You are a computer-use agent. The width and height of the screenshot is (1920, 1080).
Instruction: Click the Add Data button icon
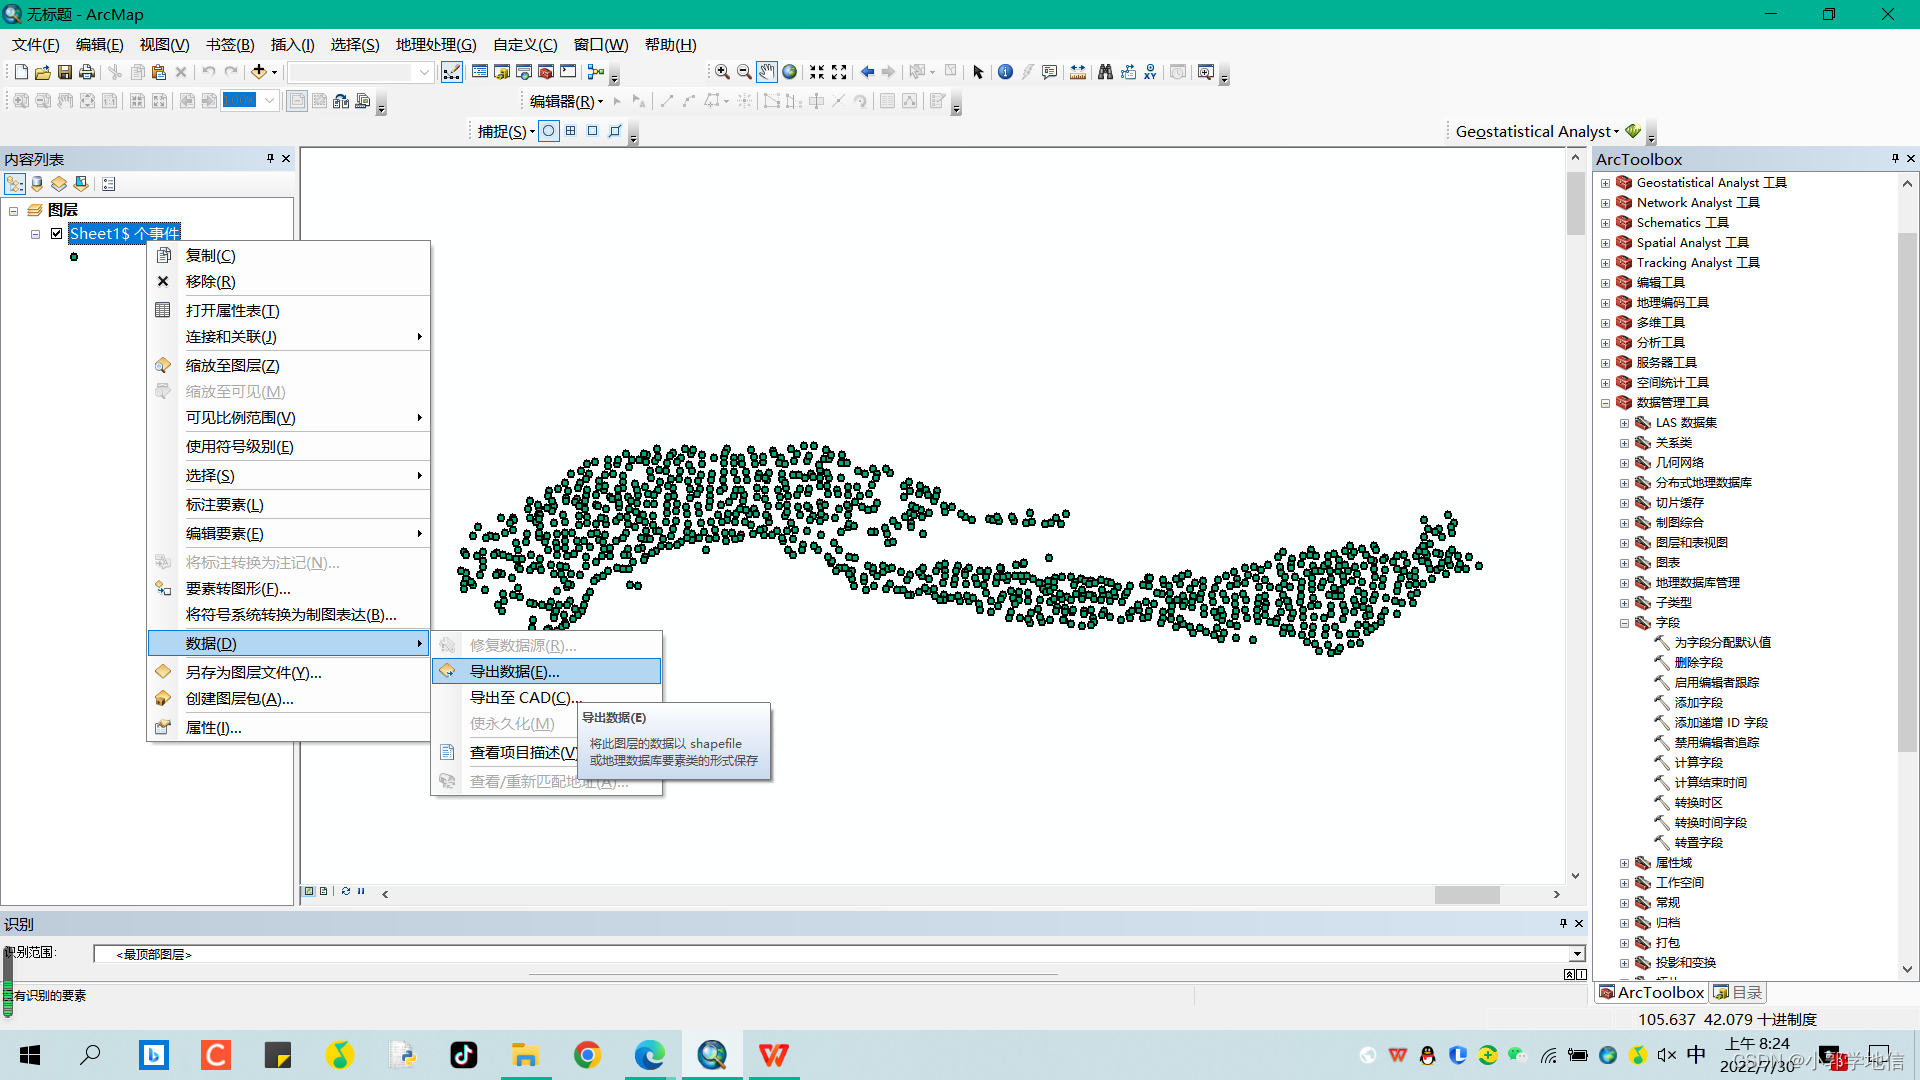pyautogui.click(x=259, y=72)
